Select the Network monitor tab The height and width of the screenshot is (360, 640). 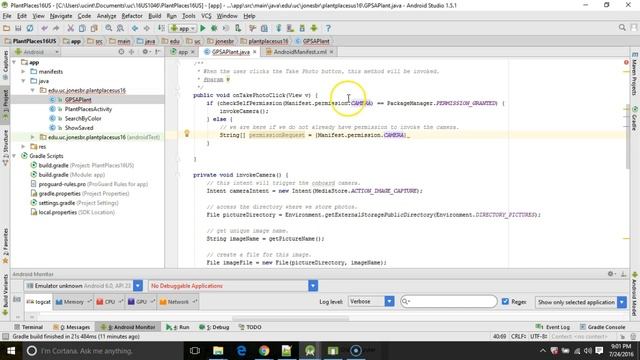point(178,302)
